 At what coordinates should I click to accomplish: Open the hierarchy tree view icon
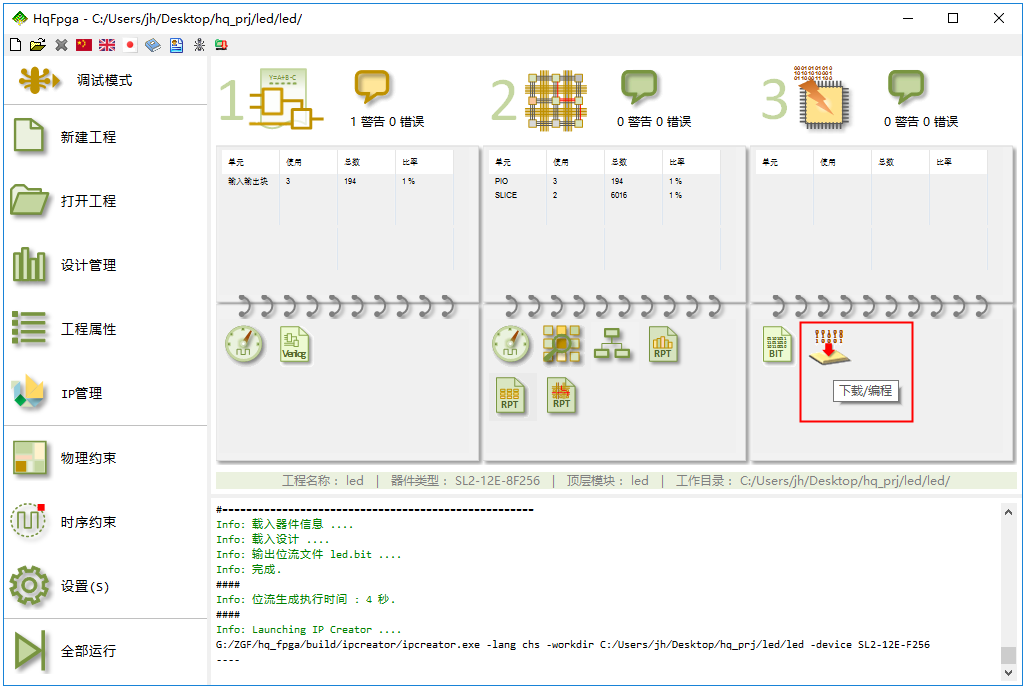[611, 344]
